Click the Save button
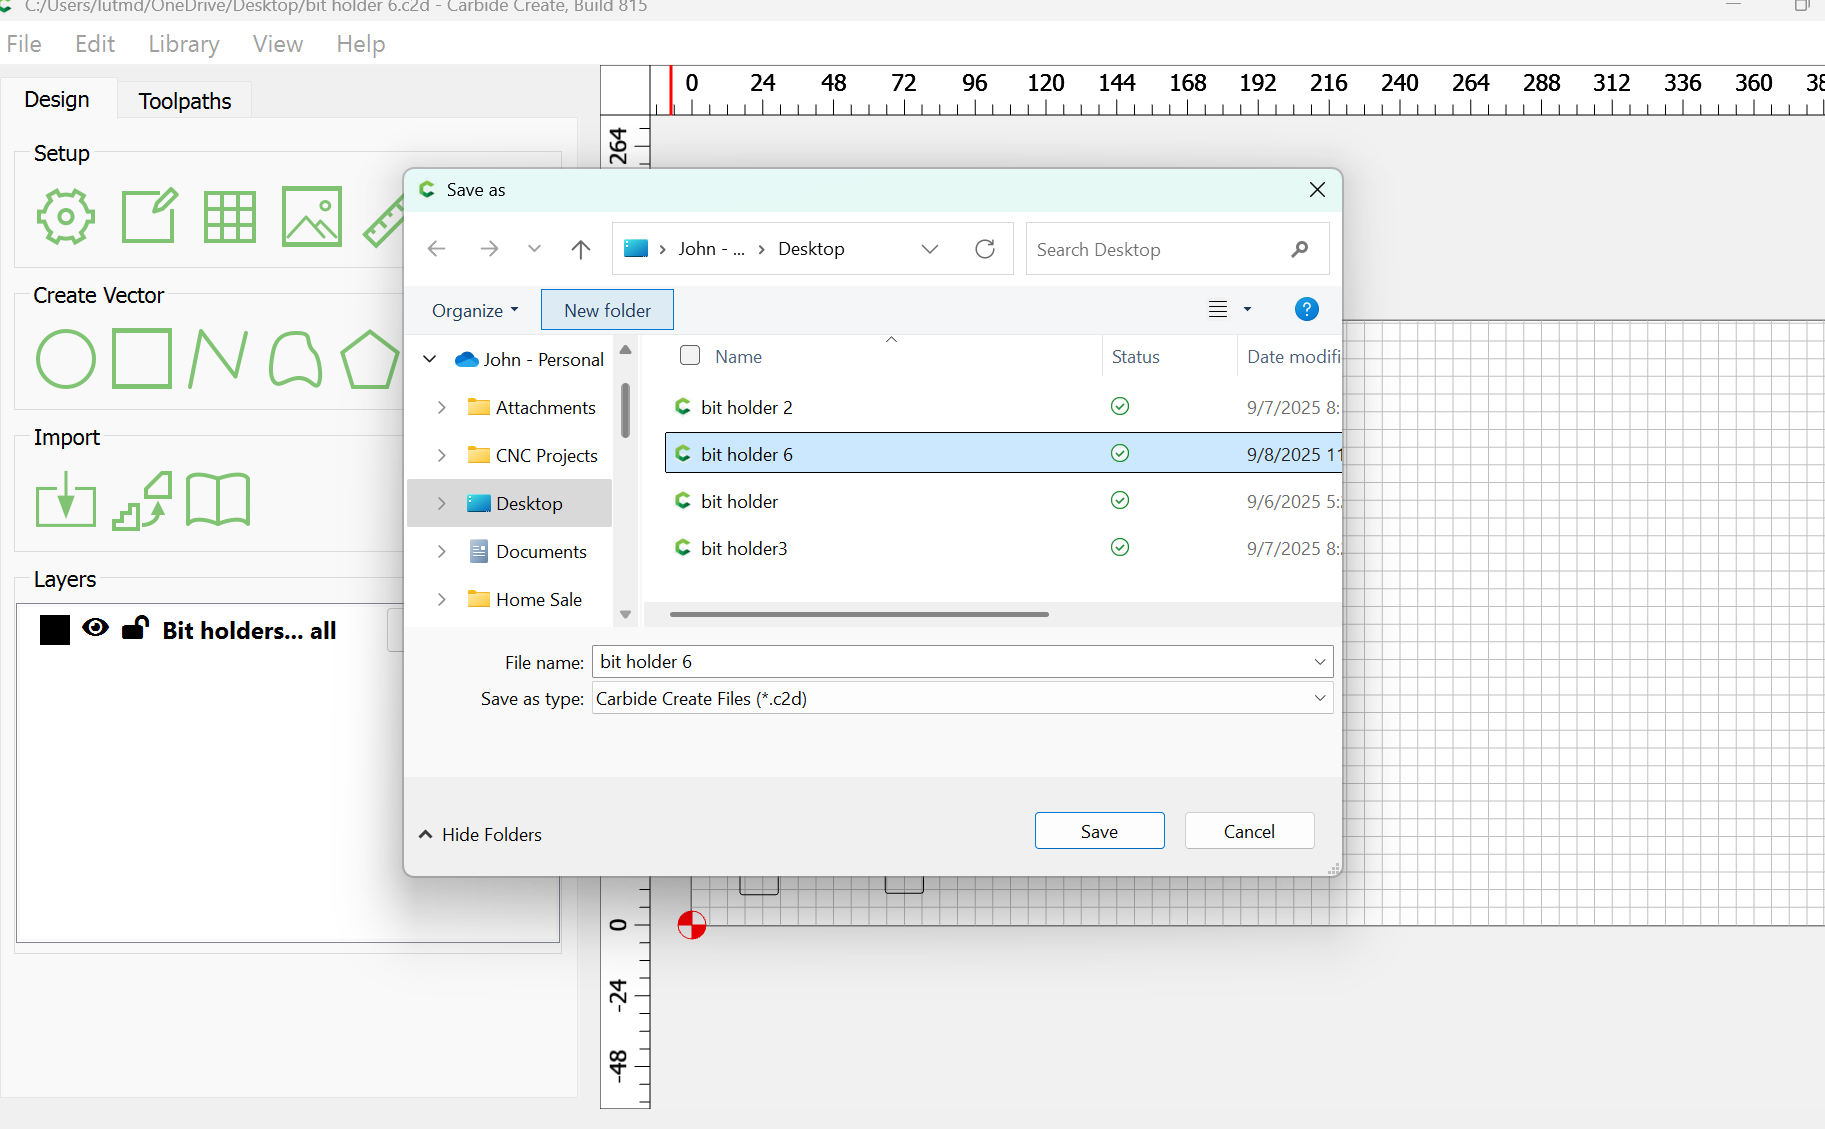 pyautogui.click(x=1099, y=831)
